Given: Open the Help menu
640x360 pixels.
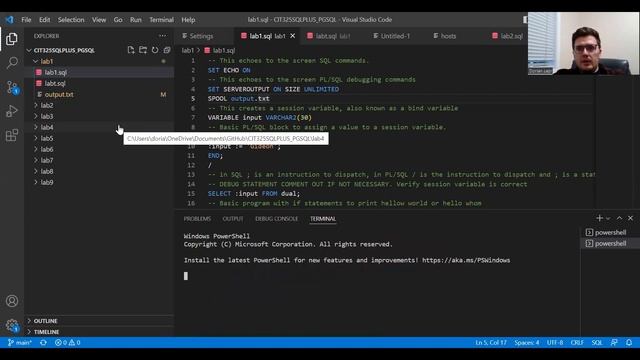Looking at the screenshot, I should (188, 20).
